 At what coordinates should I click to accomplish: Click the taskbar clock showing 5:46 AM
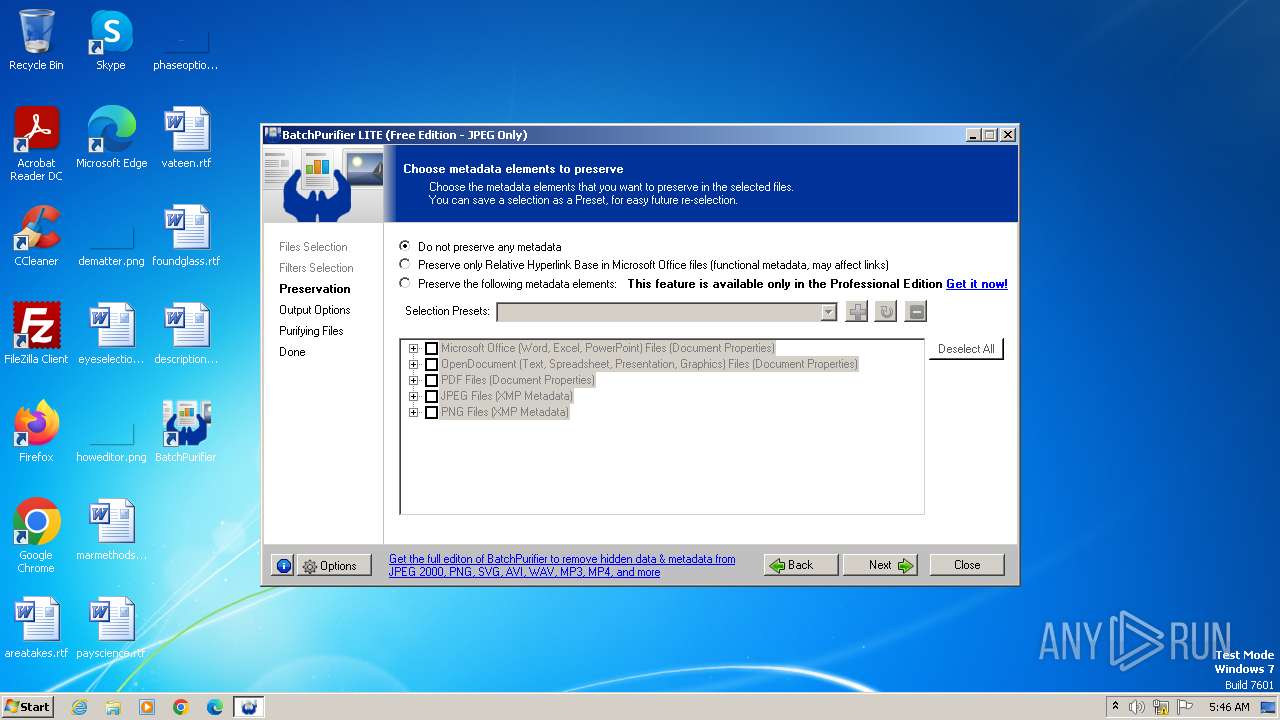tap(1229, 707)
